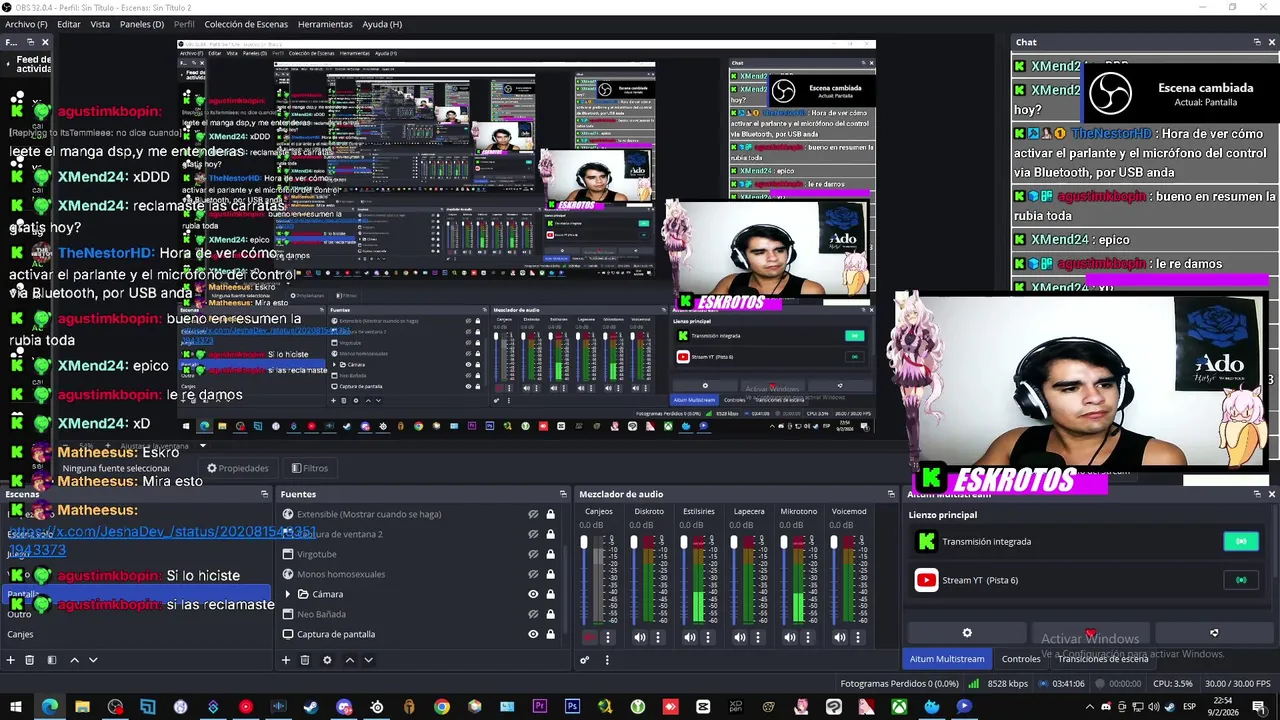
Task: Mute the Diskroto audio channel
Action: pos(640,637)
